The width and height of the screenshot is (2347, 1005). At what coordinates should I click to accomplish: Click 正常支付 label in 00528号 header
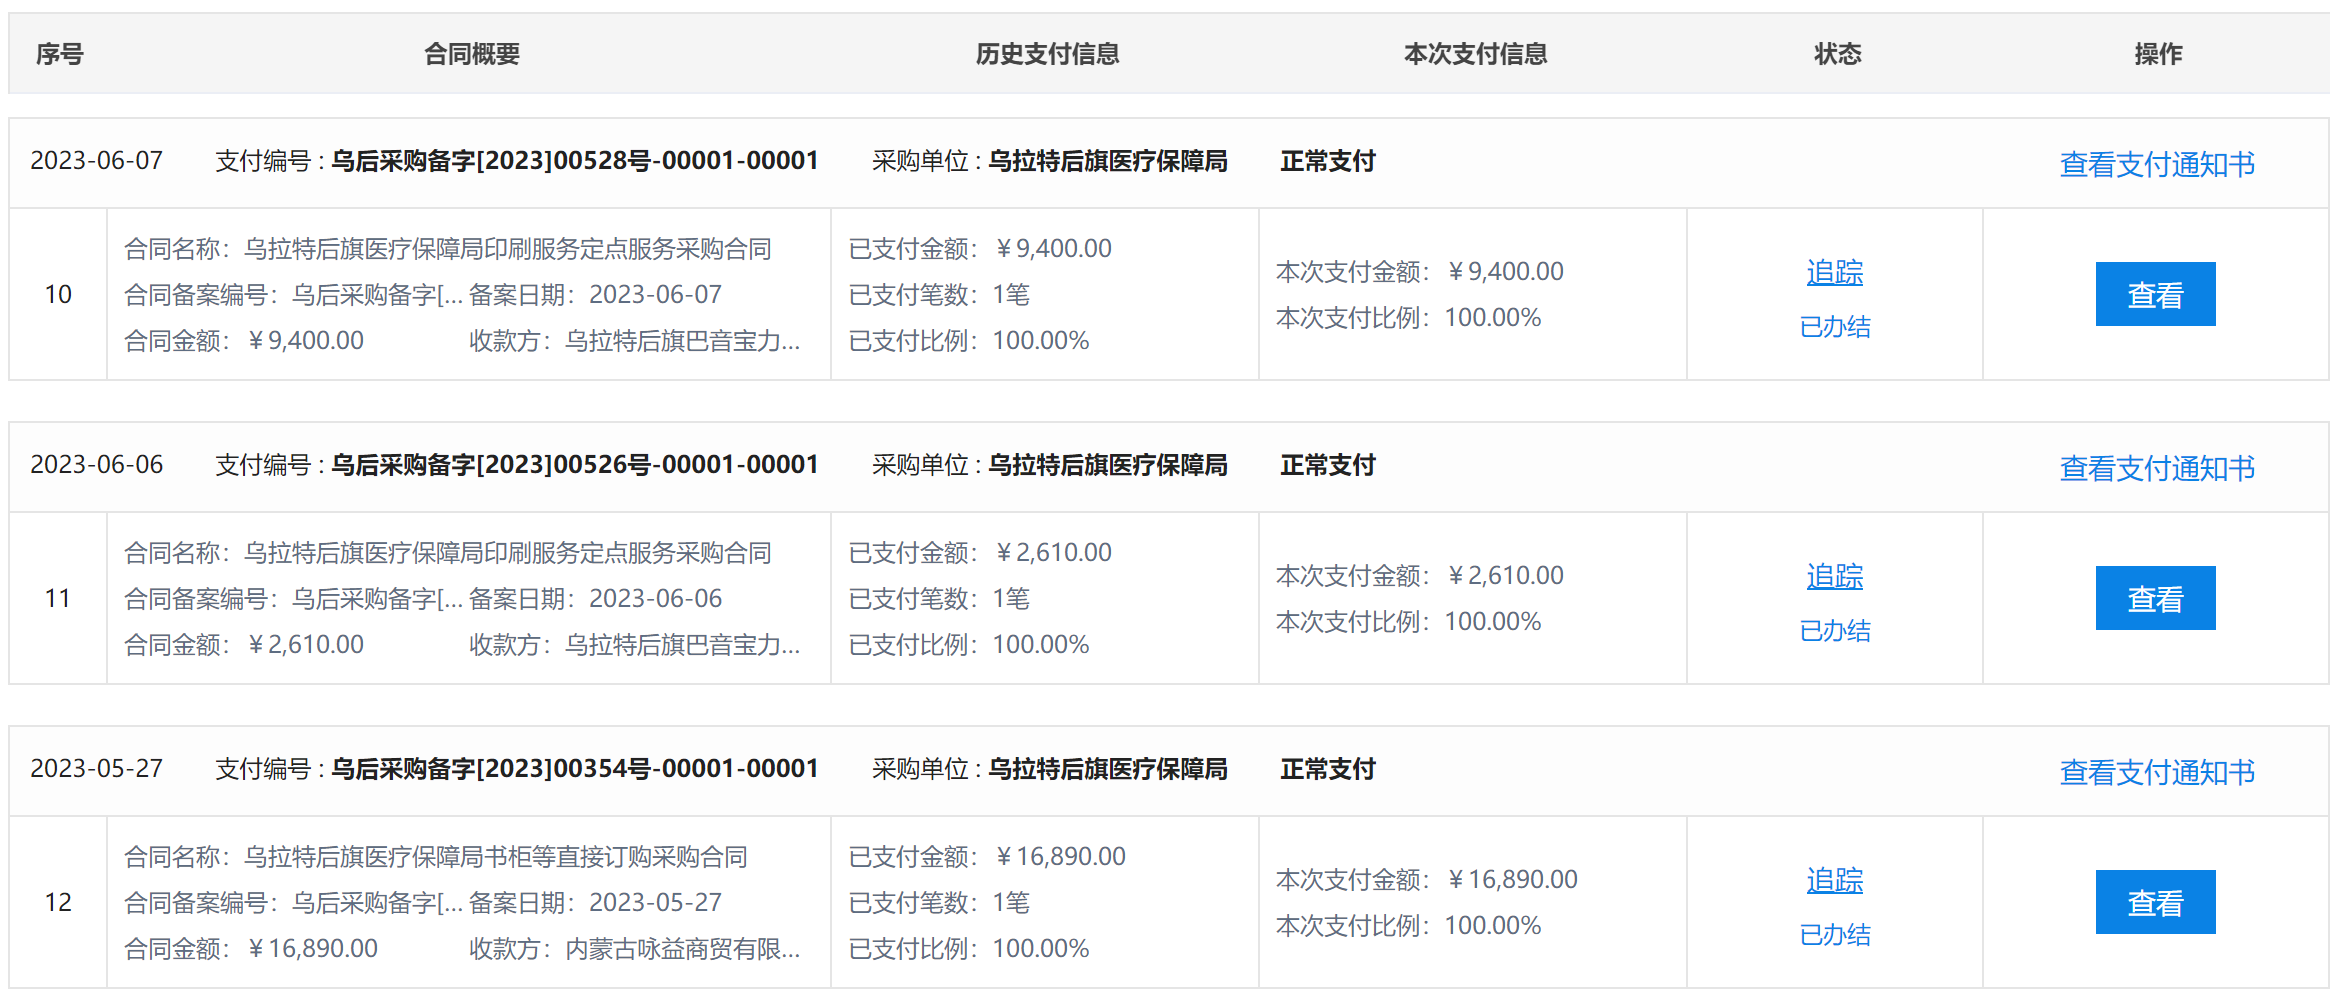coord(1328,161)
